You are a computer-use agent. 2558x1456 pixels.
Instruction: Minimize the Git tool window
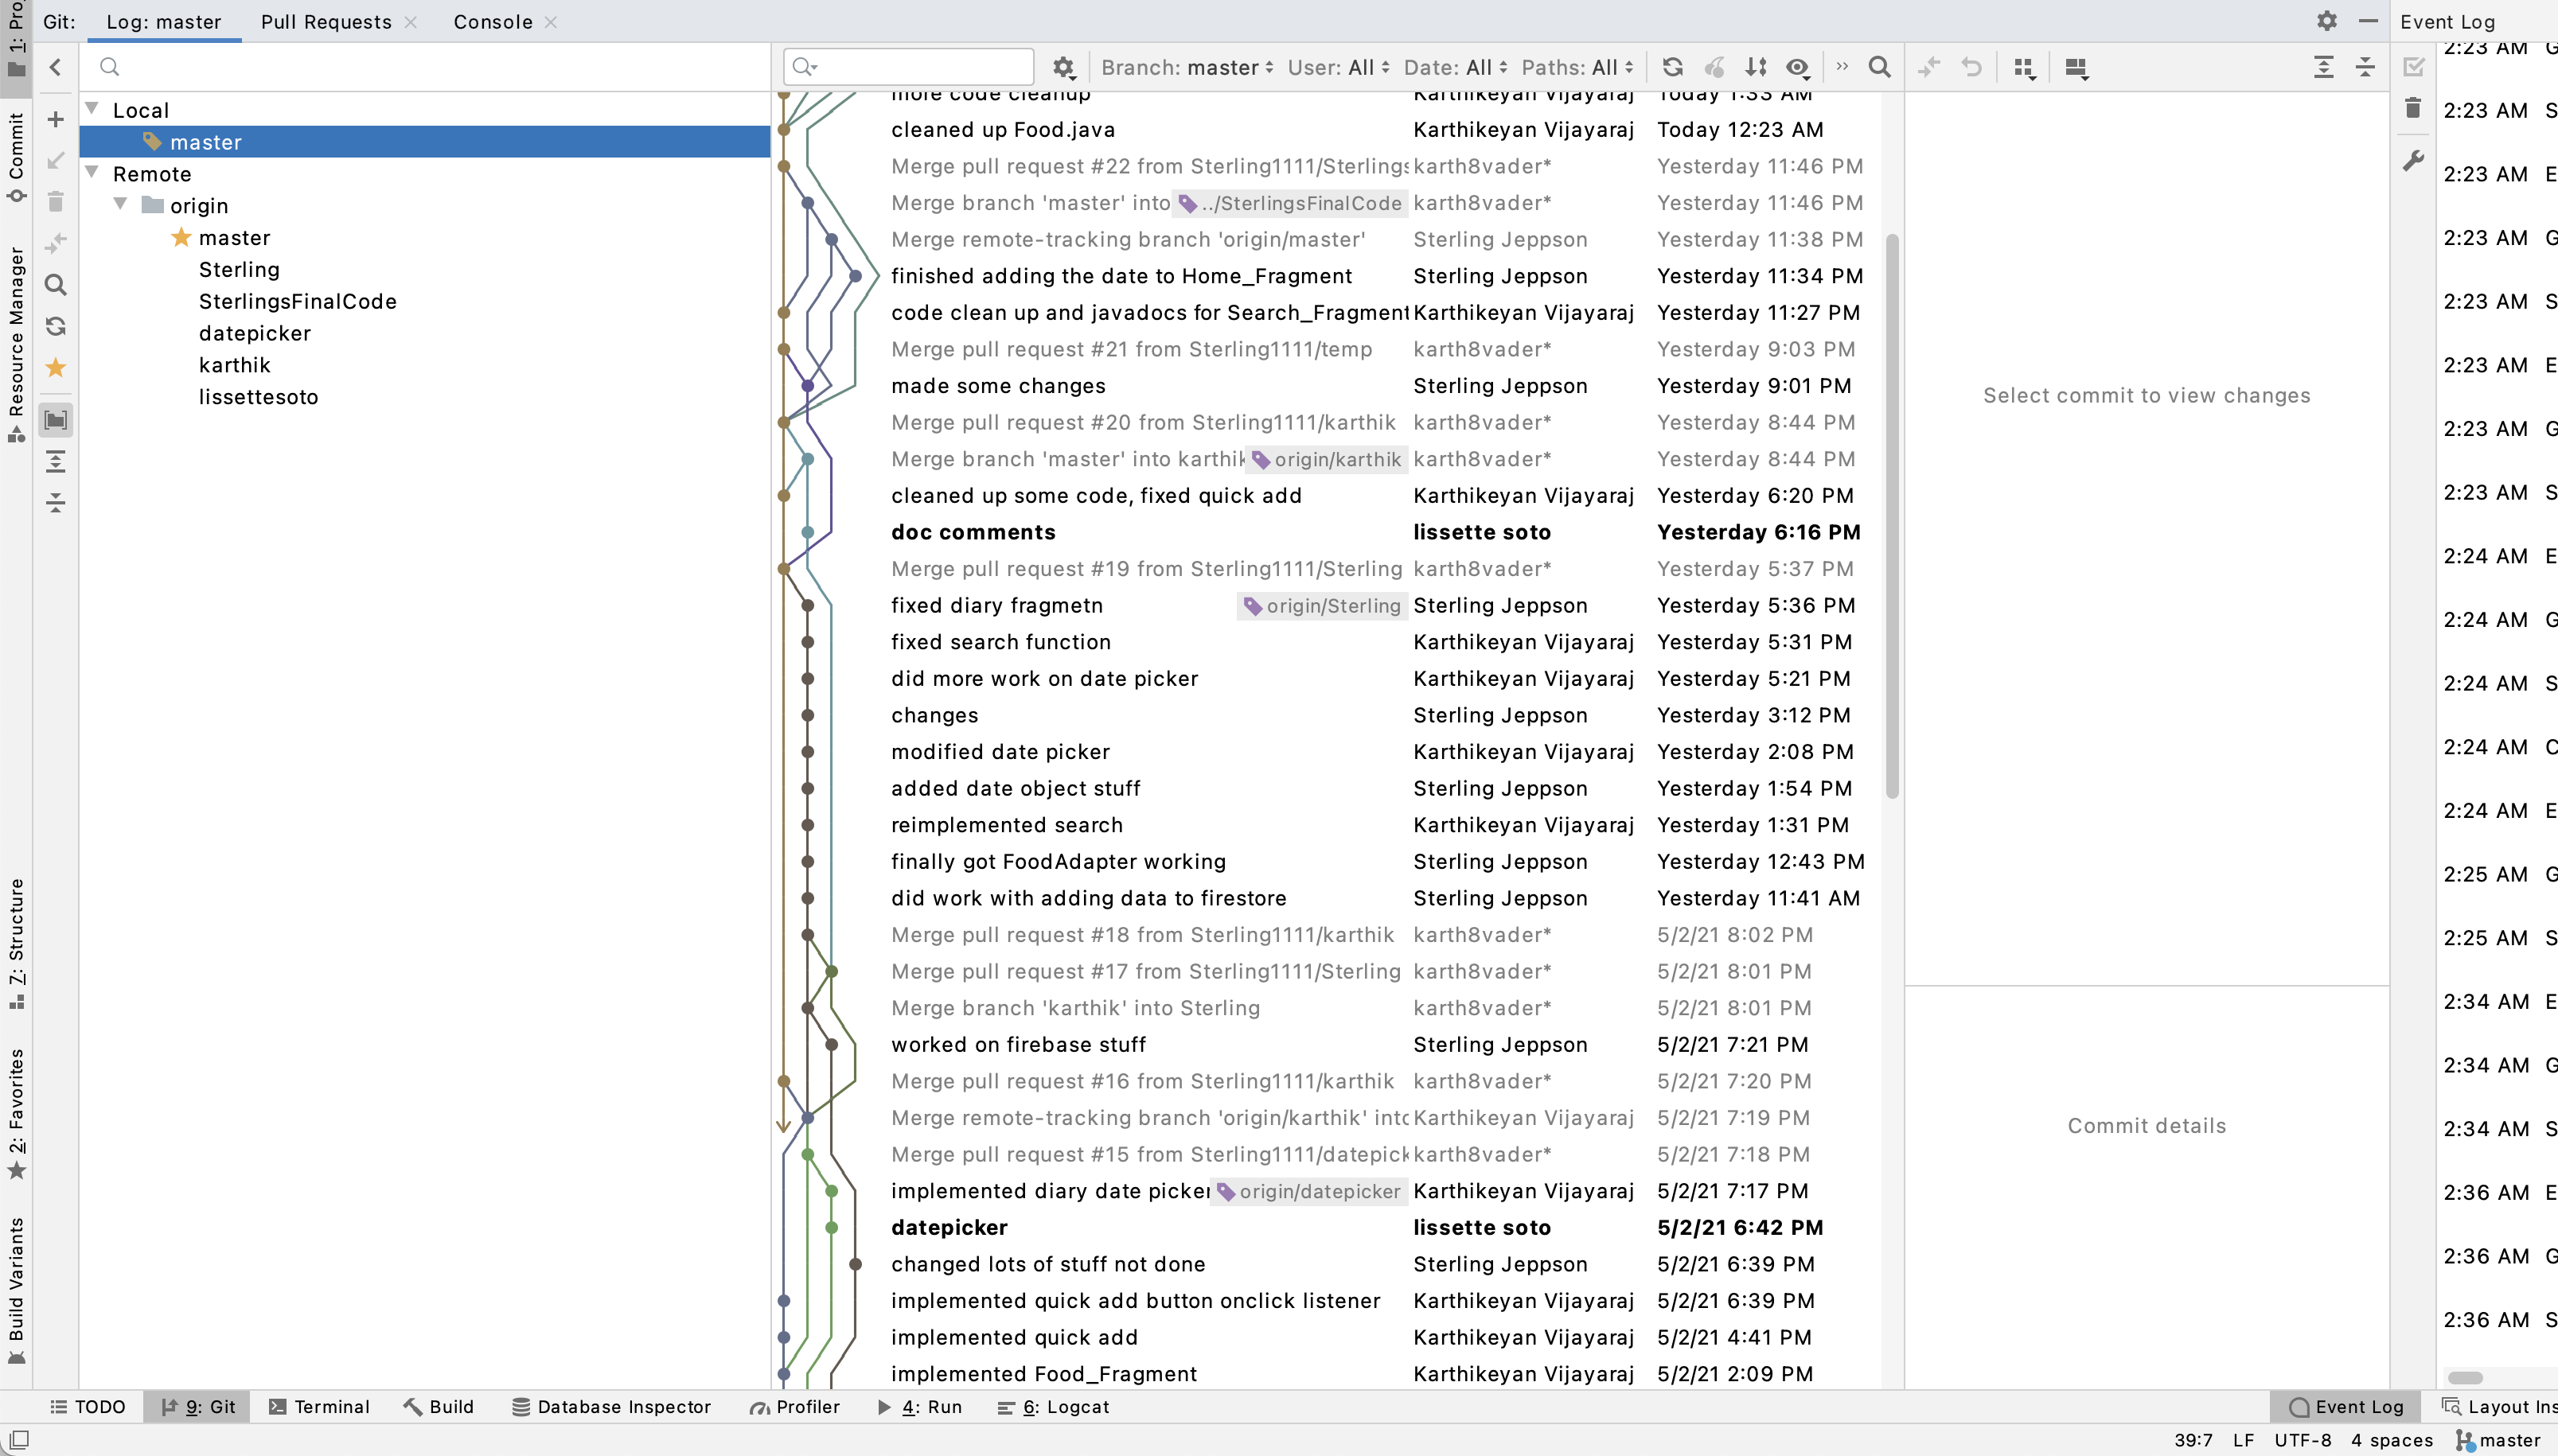(x=2368, y=21)
